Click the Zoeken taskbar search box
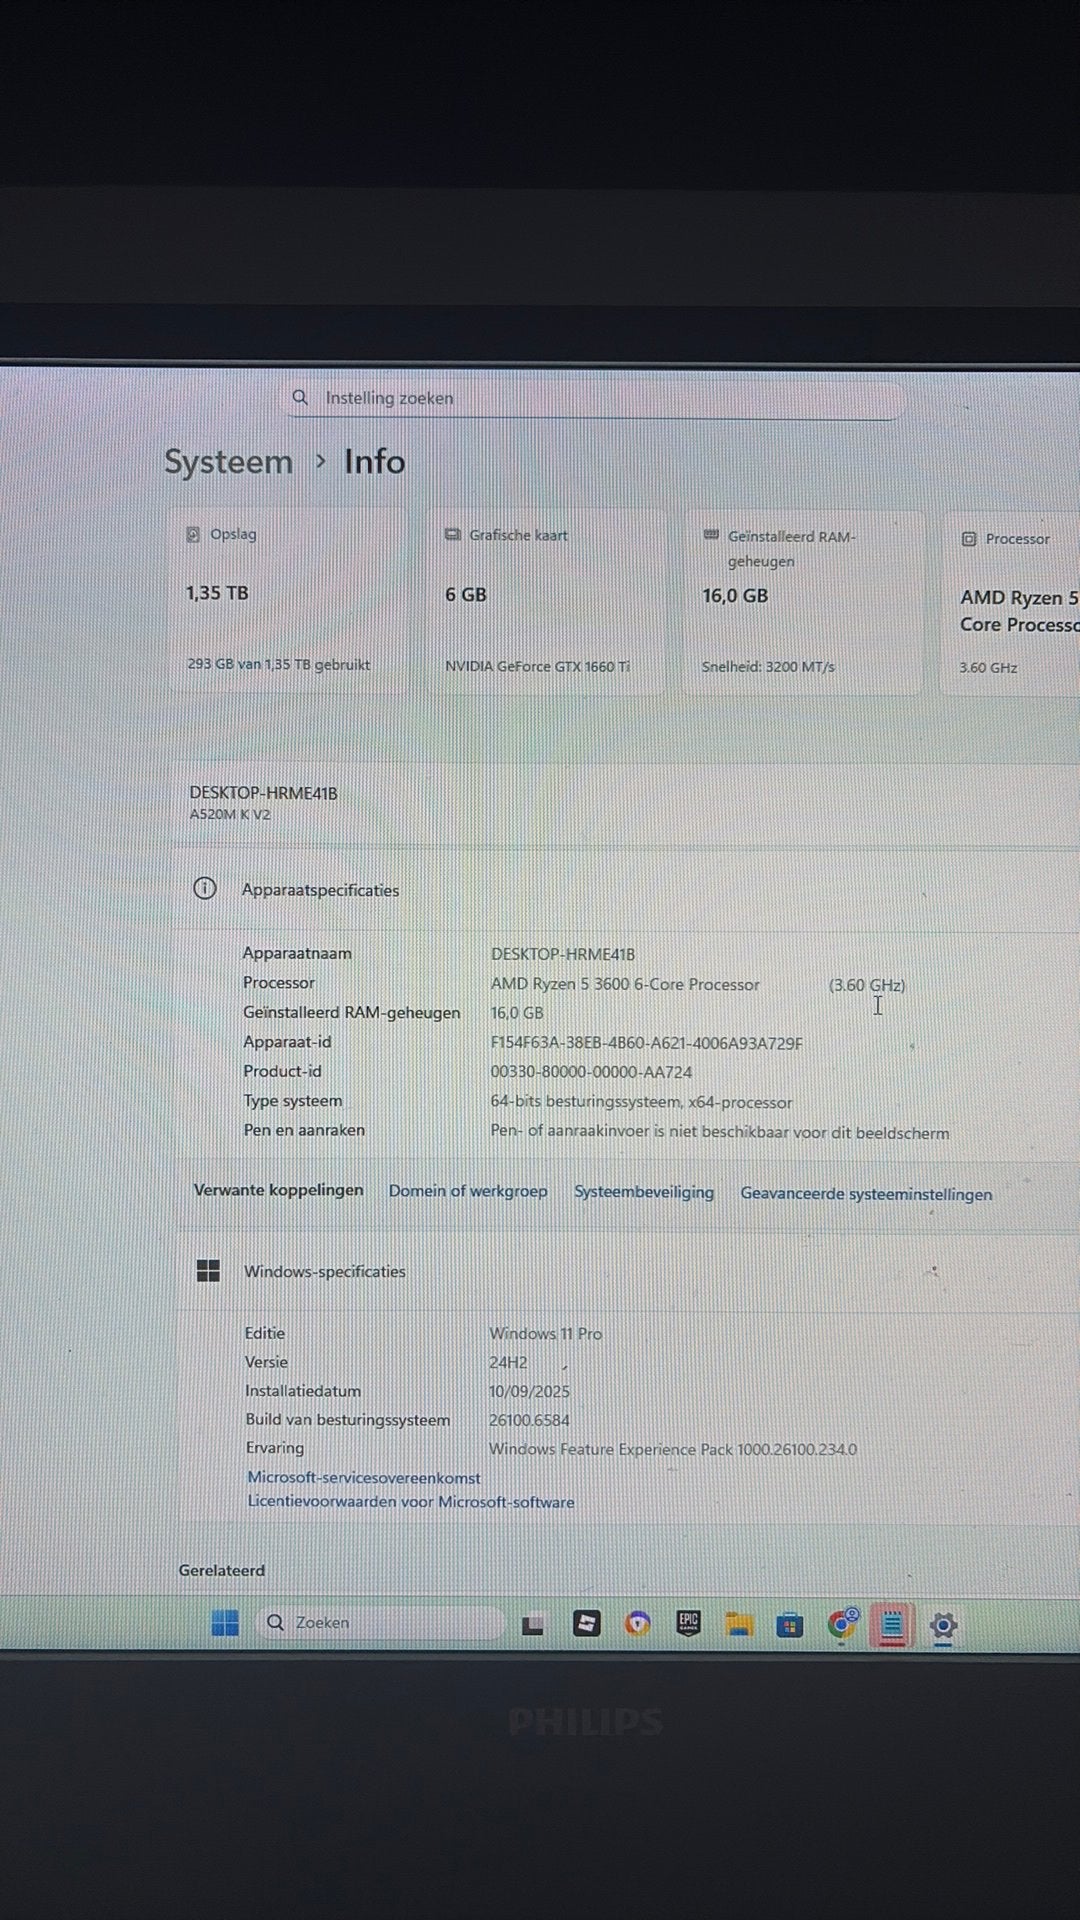1080x1920 pixels. (378, 1623)
